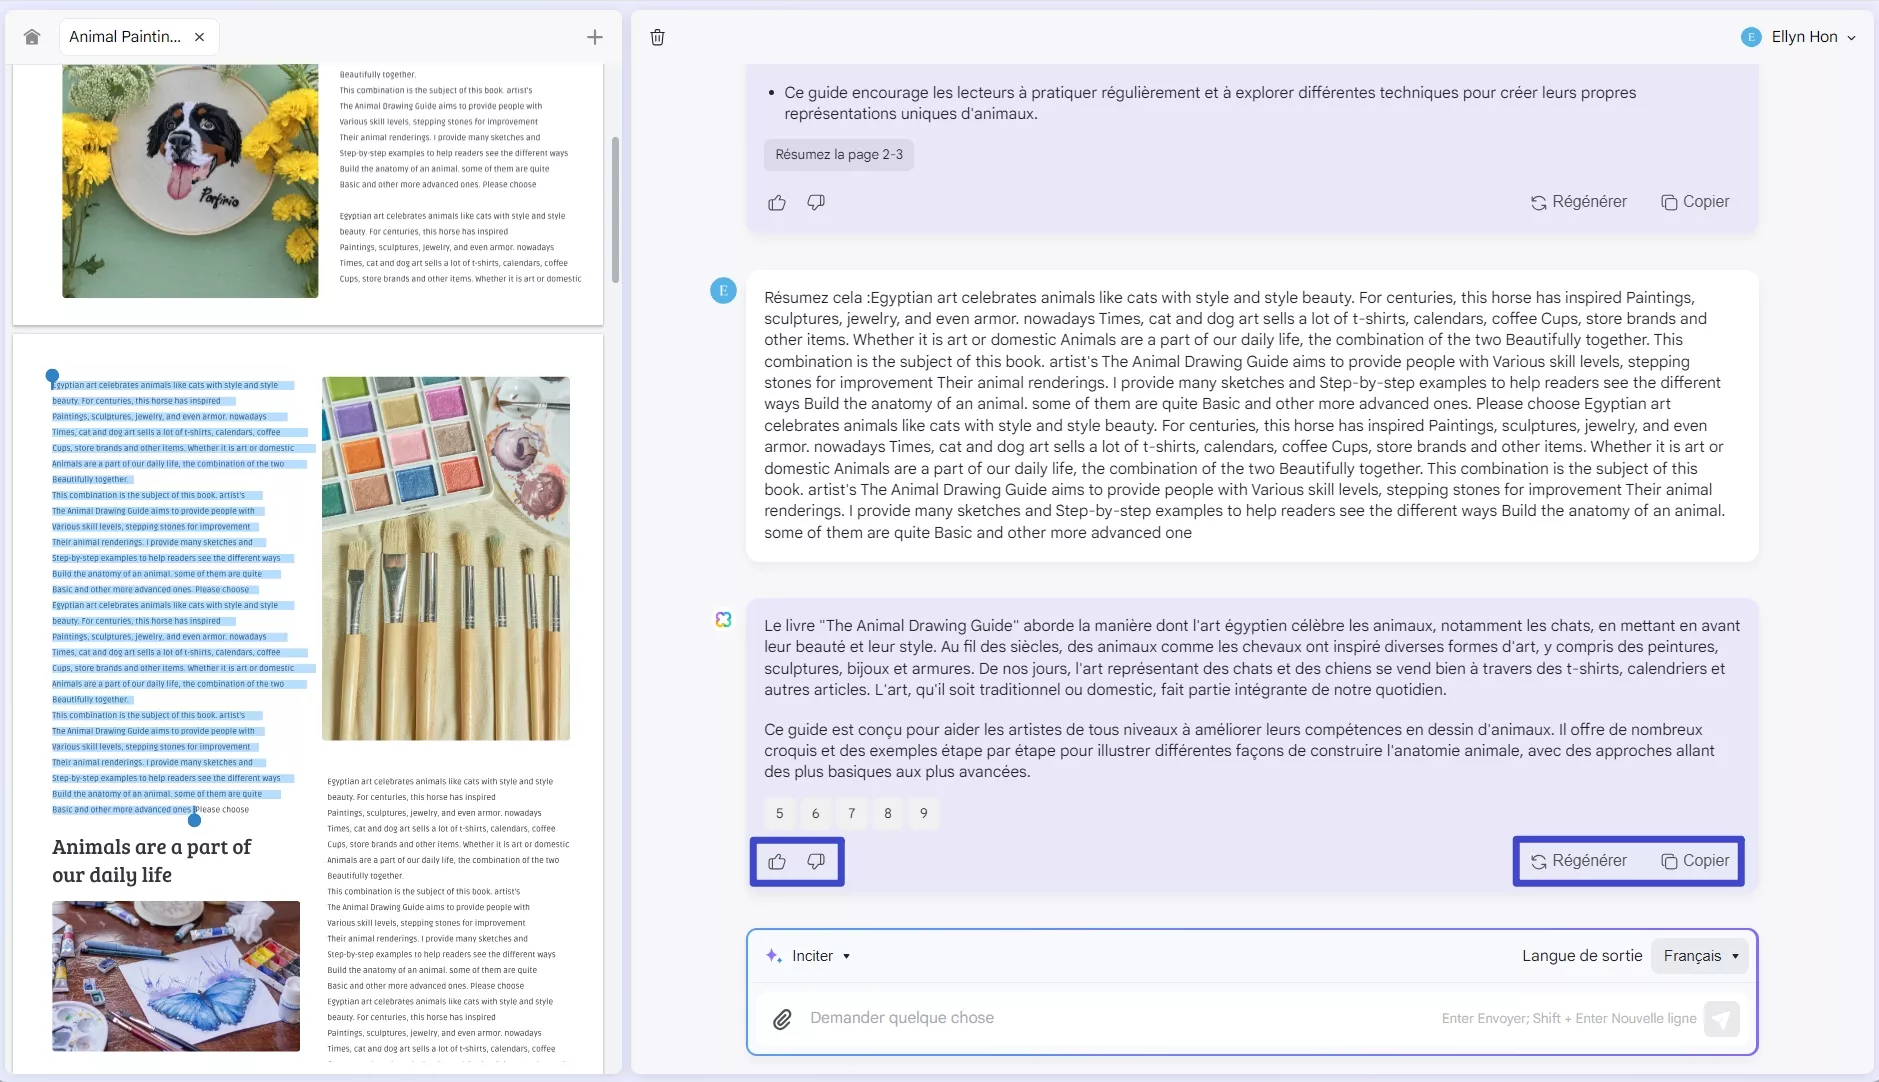Send the message with paper-plane icon

tap(1721, 1019)
